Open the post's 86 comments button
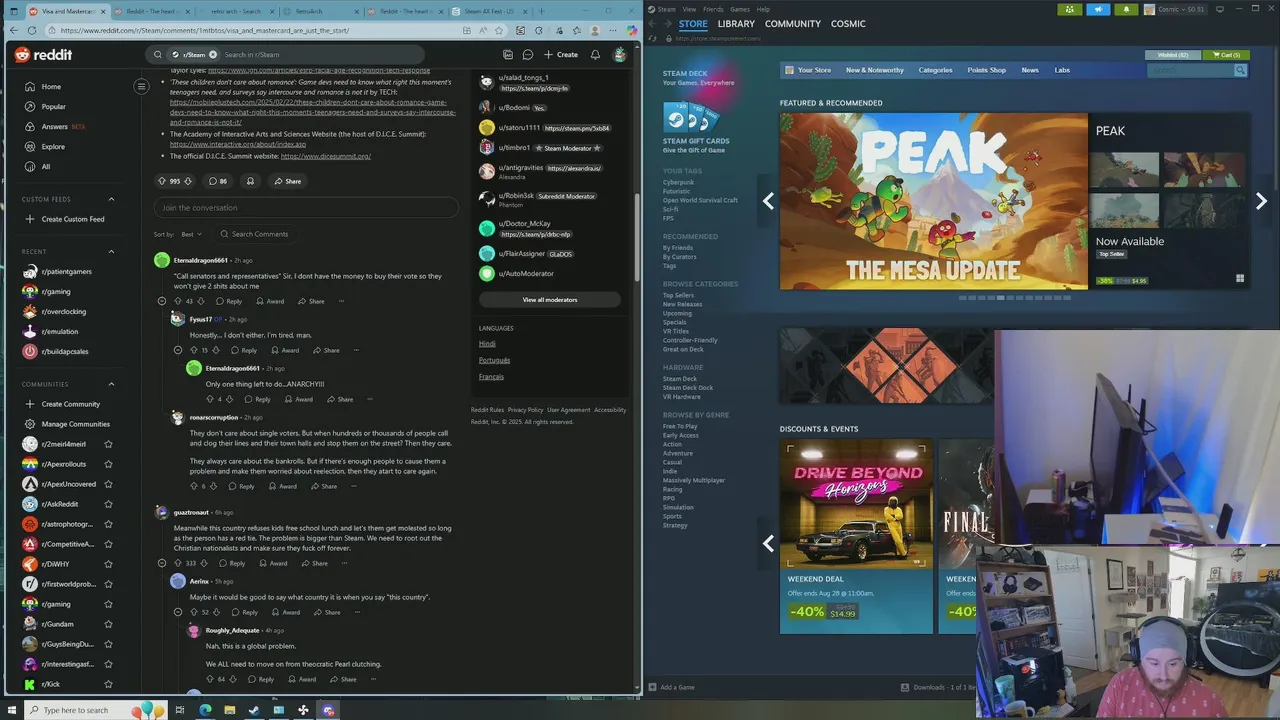This screenshot has width=1280, height=720. click(217, 181)
